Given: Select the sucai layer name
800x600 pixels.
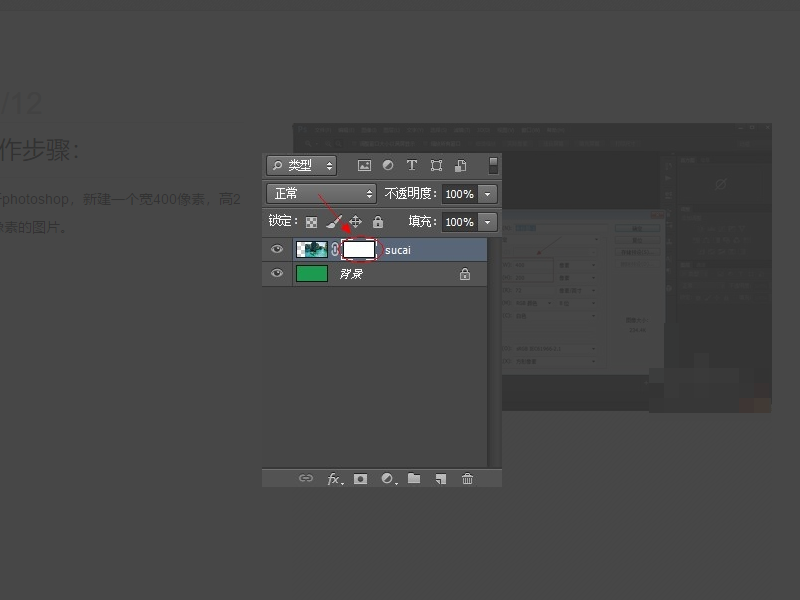Looking at the screenshot, I should coord(398,250).
